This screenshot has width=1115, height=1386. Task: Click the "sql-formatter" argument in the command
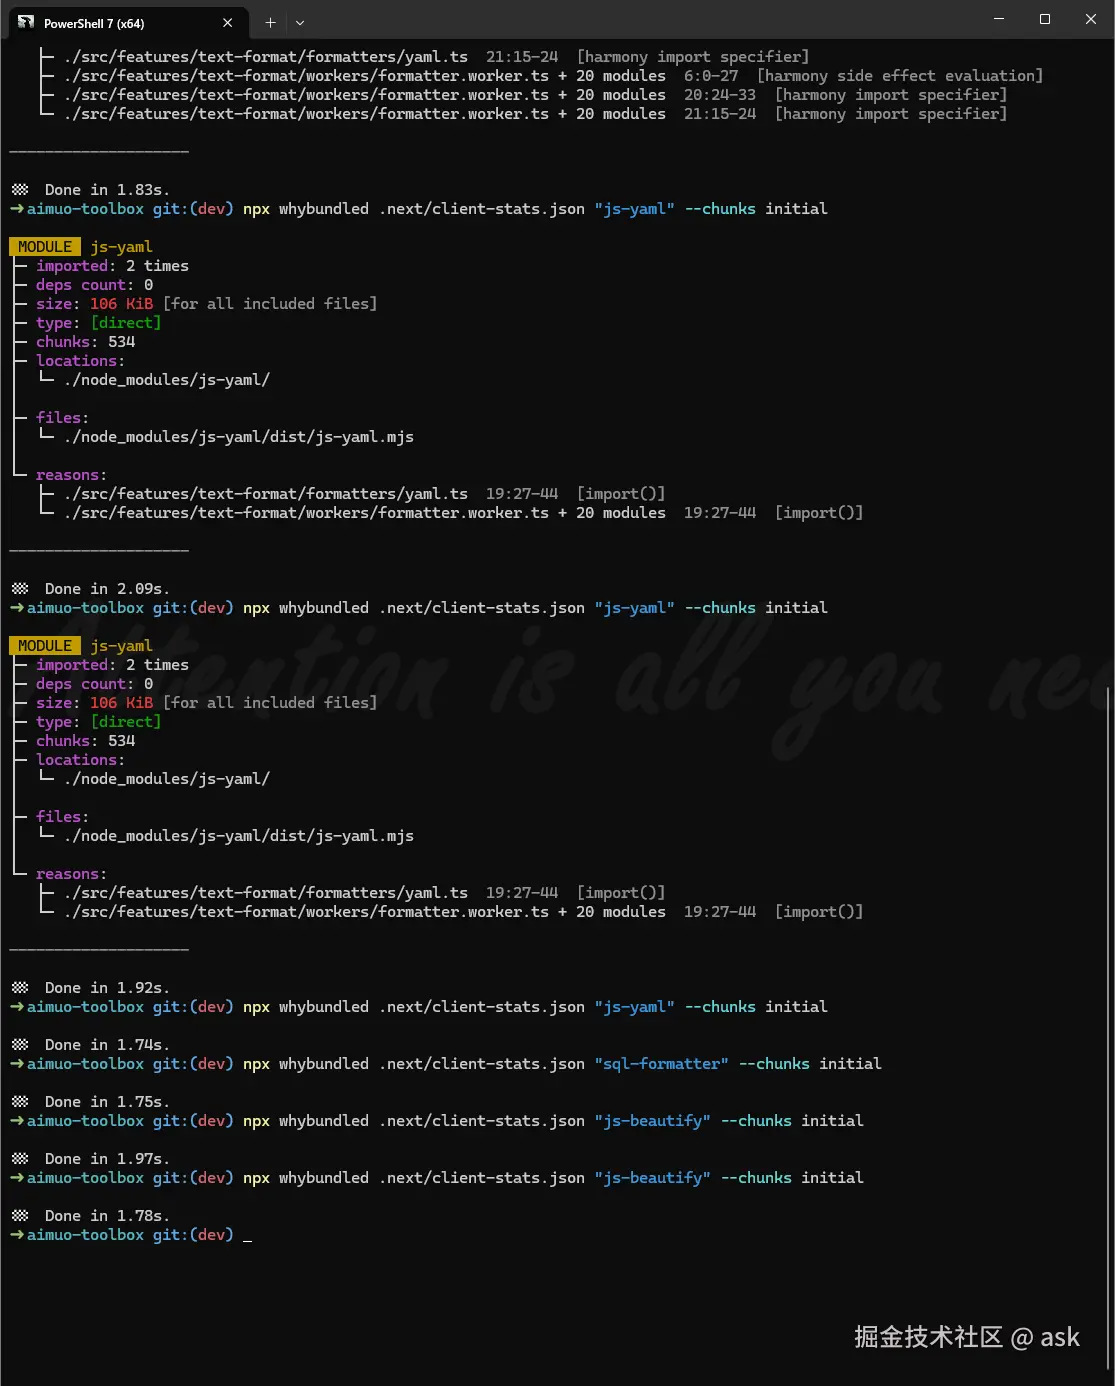[x=661, y=1064]
